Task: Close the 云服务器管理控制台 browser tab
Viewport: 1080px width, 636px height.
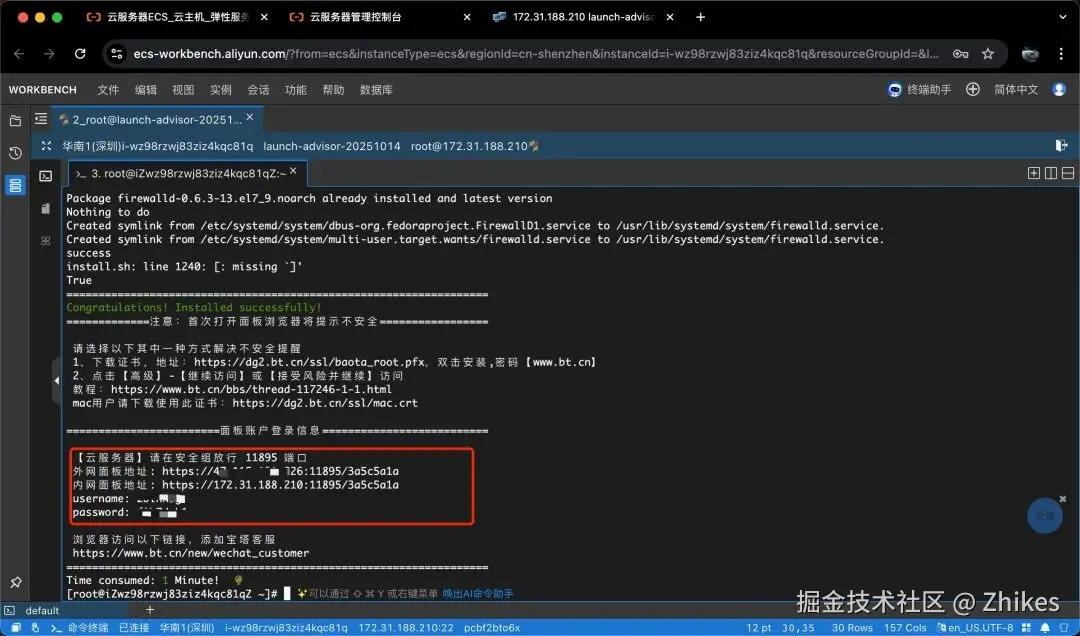Action: 467,17
